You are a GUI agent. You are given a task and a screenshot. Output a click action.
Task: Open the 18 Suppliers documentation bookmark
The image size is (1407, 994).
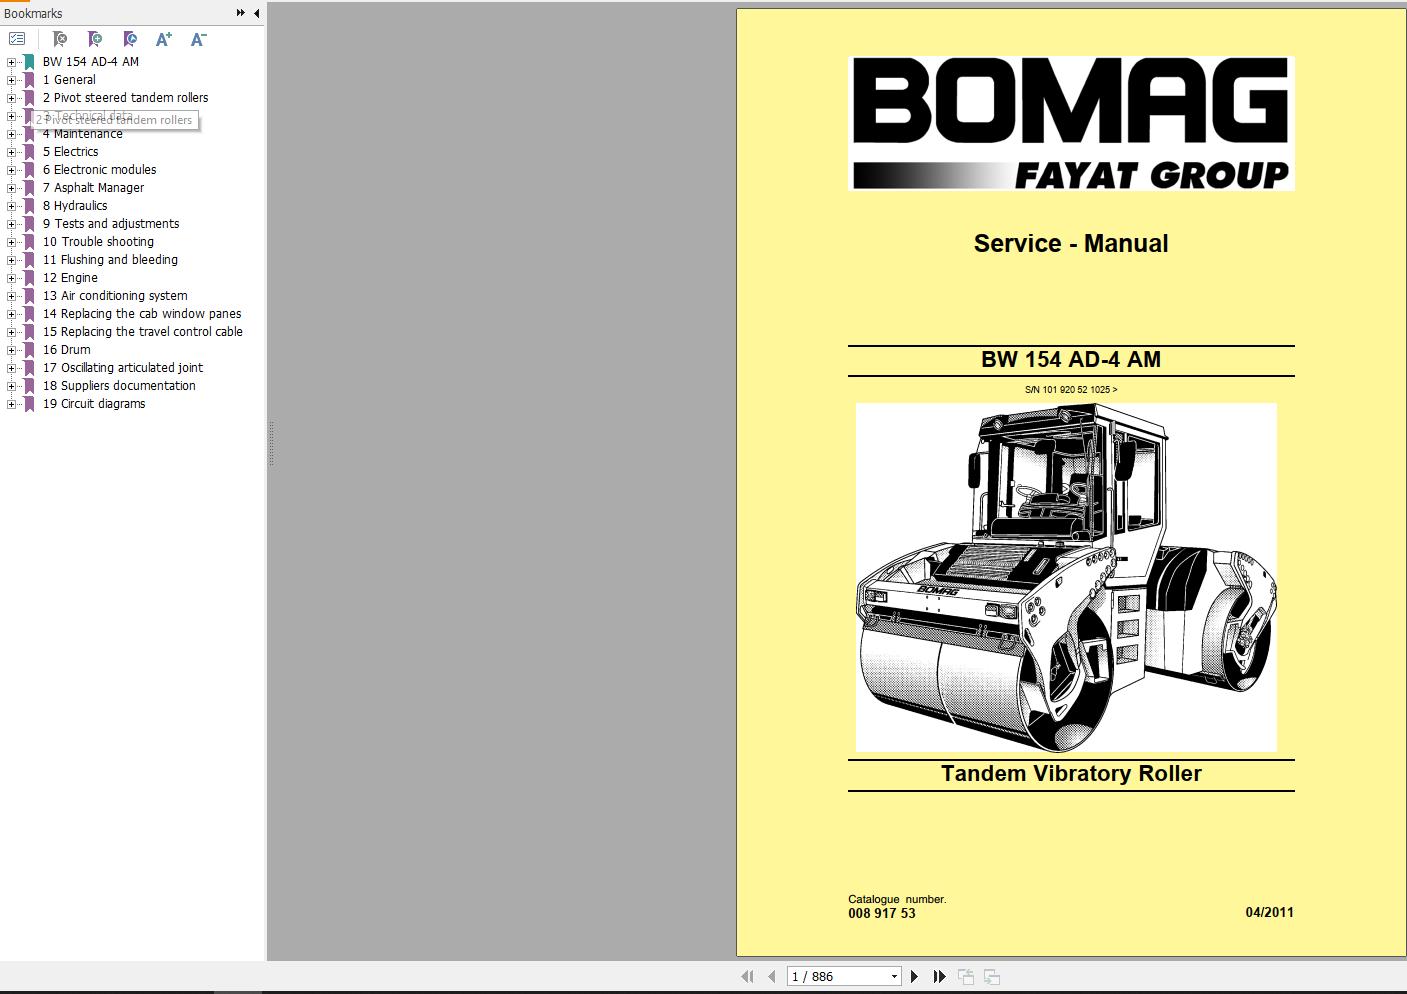point(120,386)
